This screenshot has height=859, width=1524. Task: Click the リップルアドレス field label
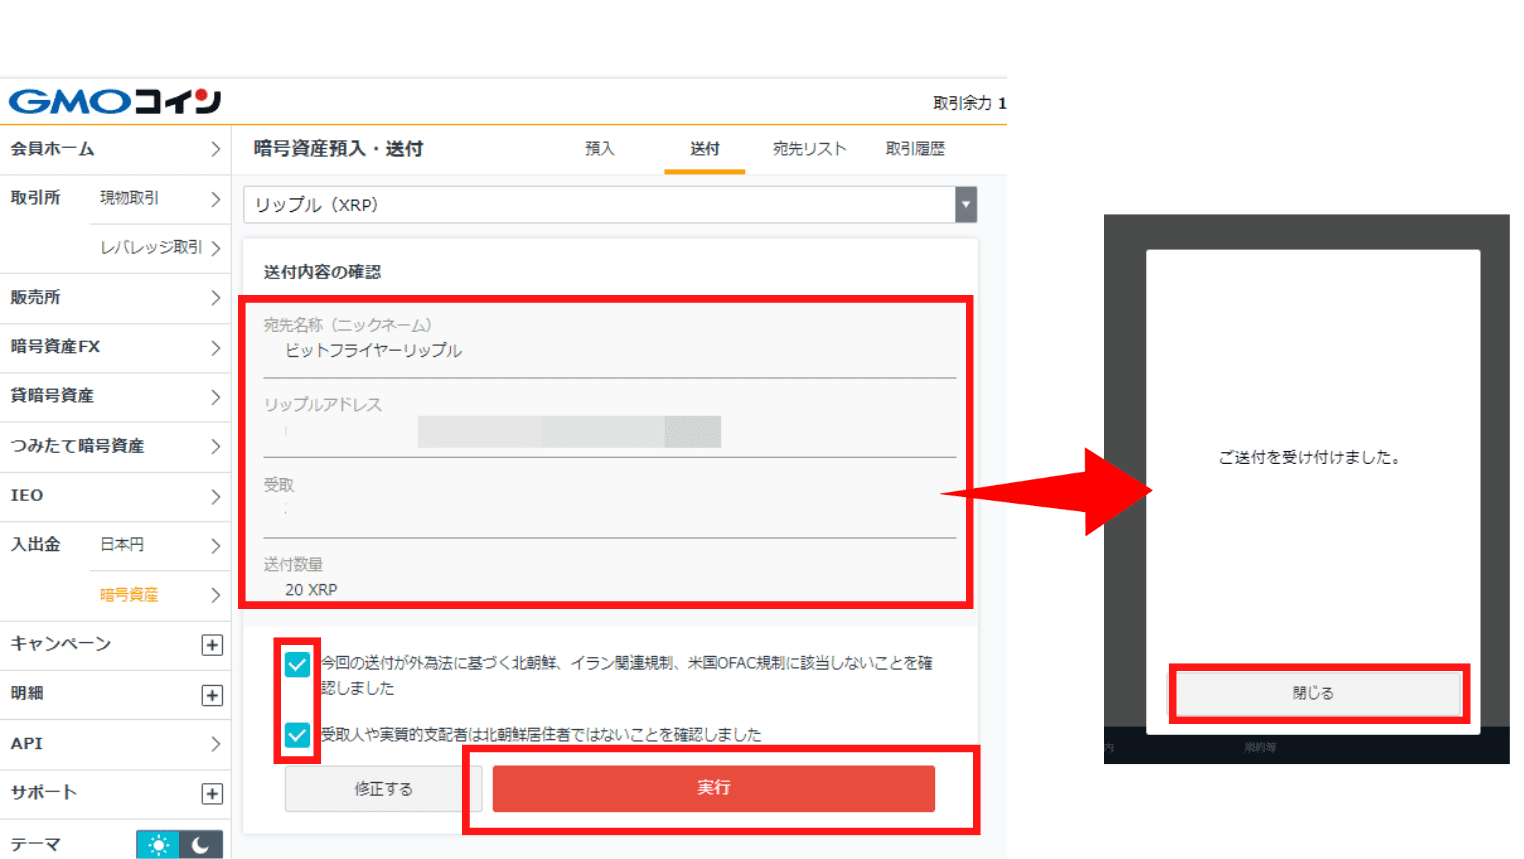[x=323, y=405]
